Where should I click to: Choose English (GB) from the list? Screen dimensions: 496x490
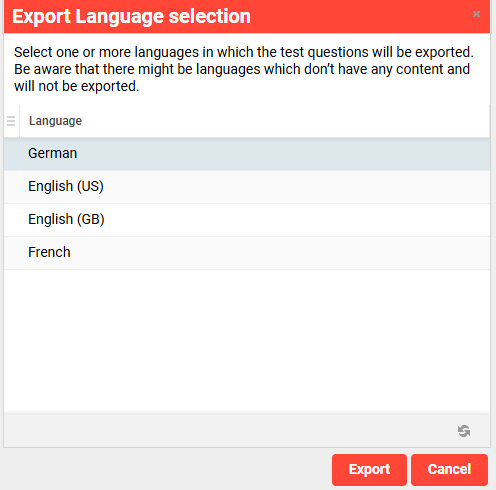click(x=247, y=220)
